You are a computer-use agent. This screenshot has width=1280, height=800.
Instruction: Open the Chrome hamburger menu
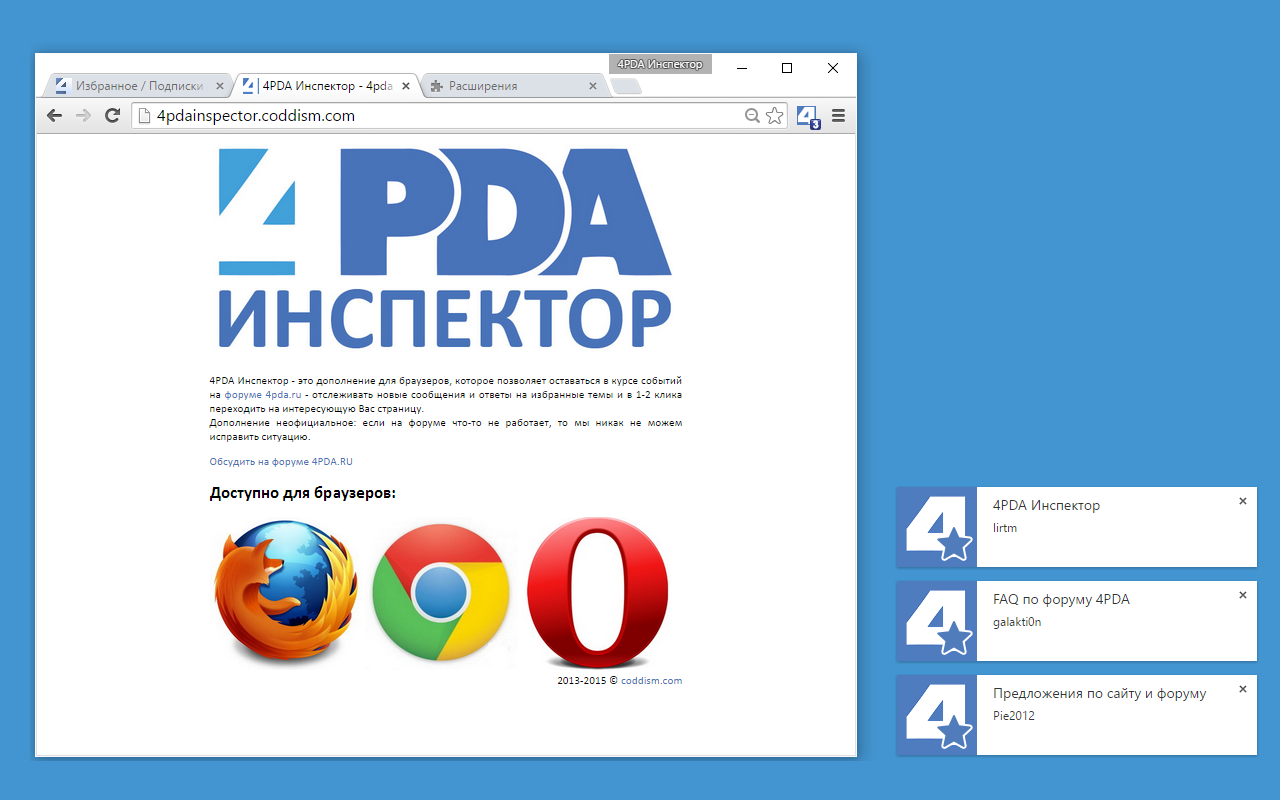[837, 115]
